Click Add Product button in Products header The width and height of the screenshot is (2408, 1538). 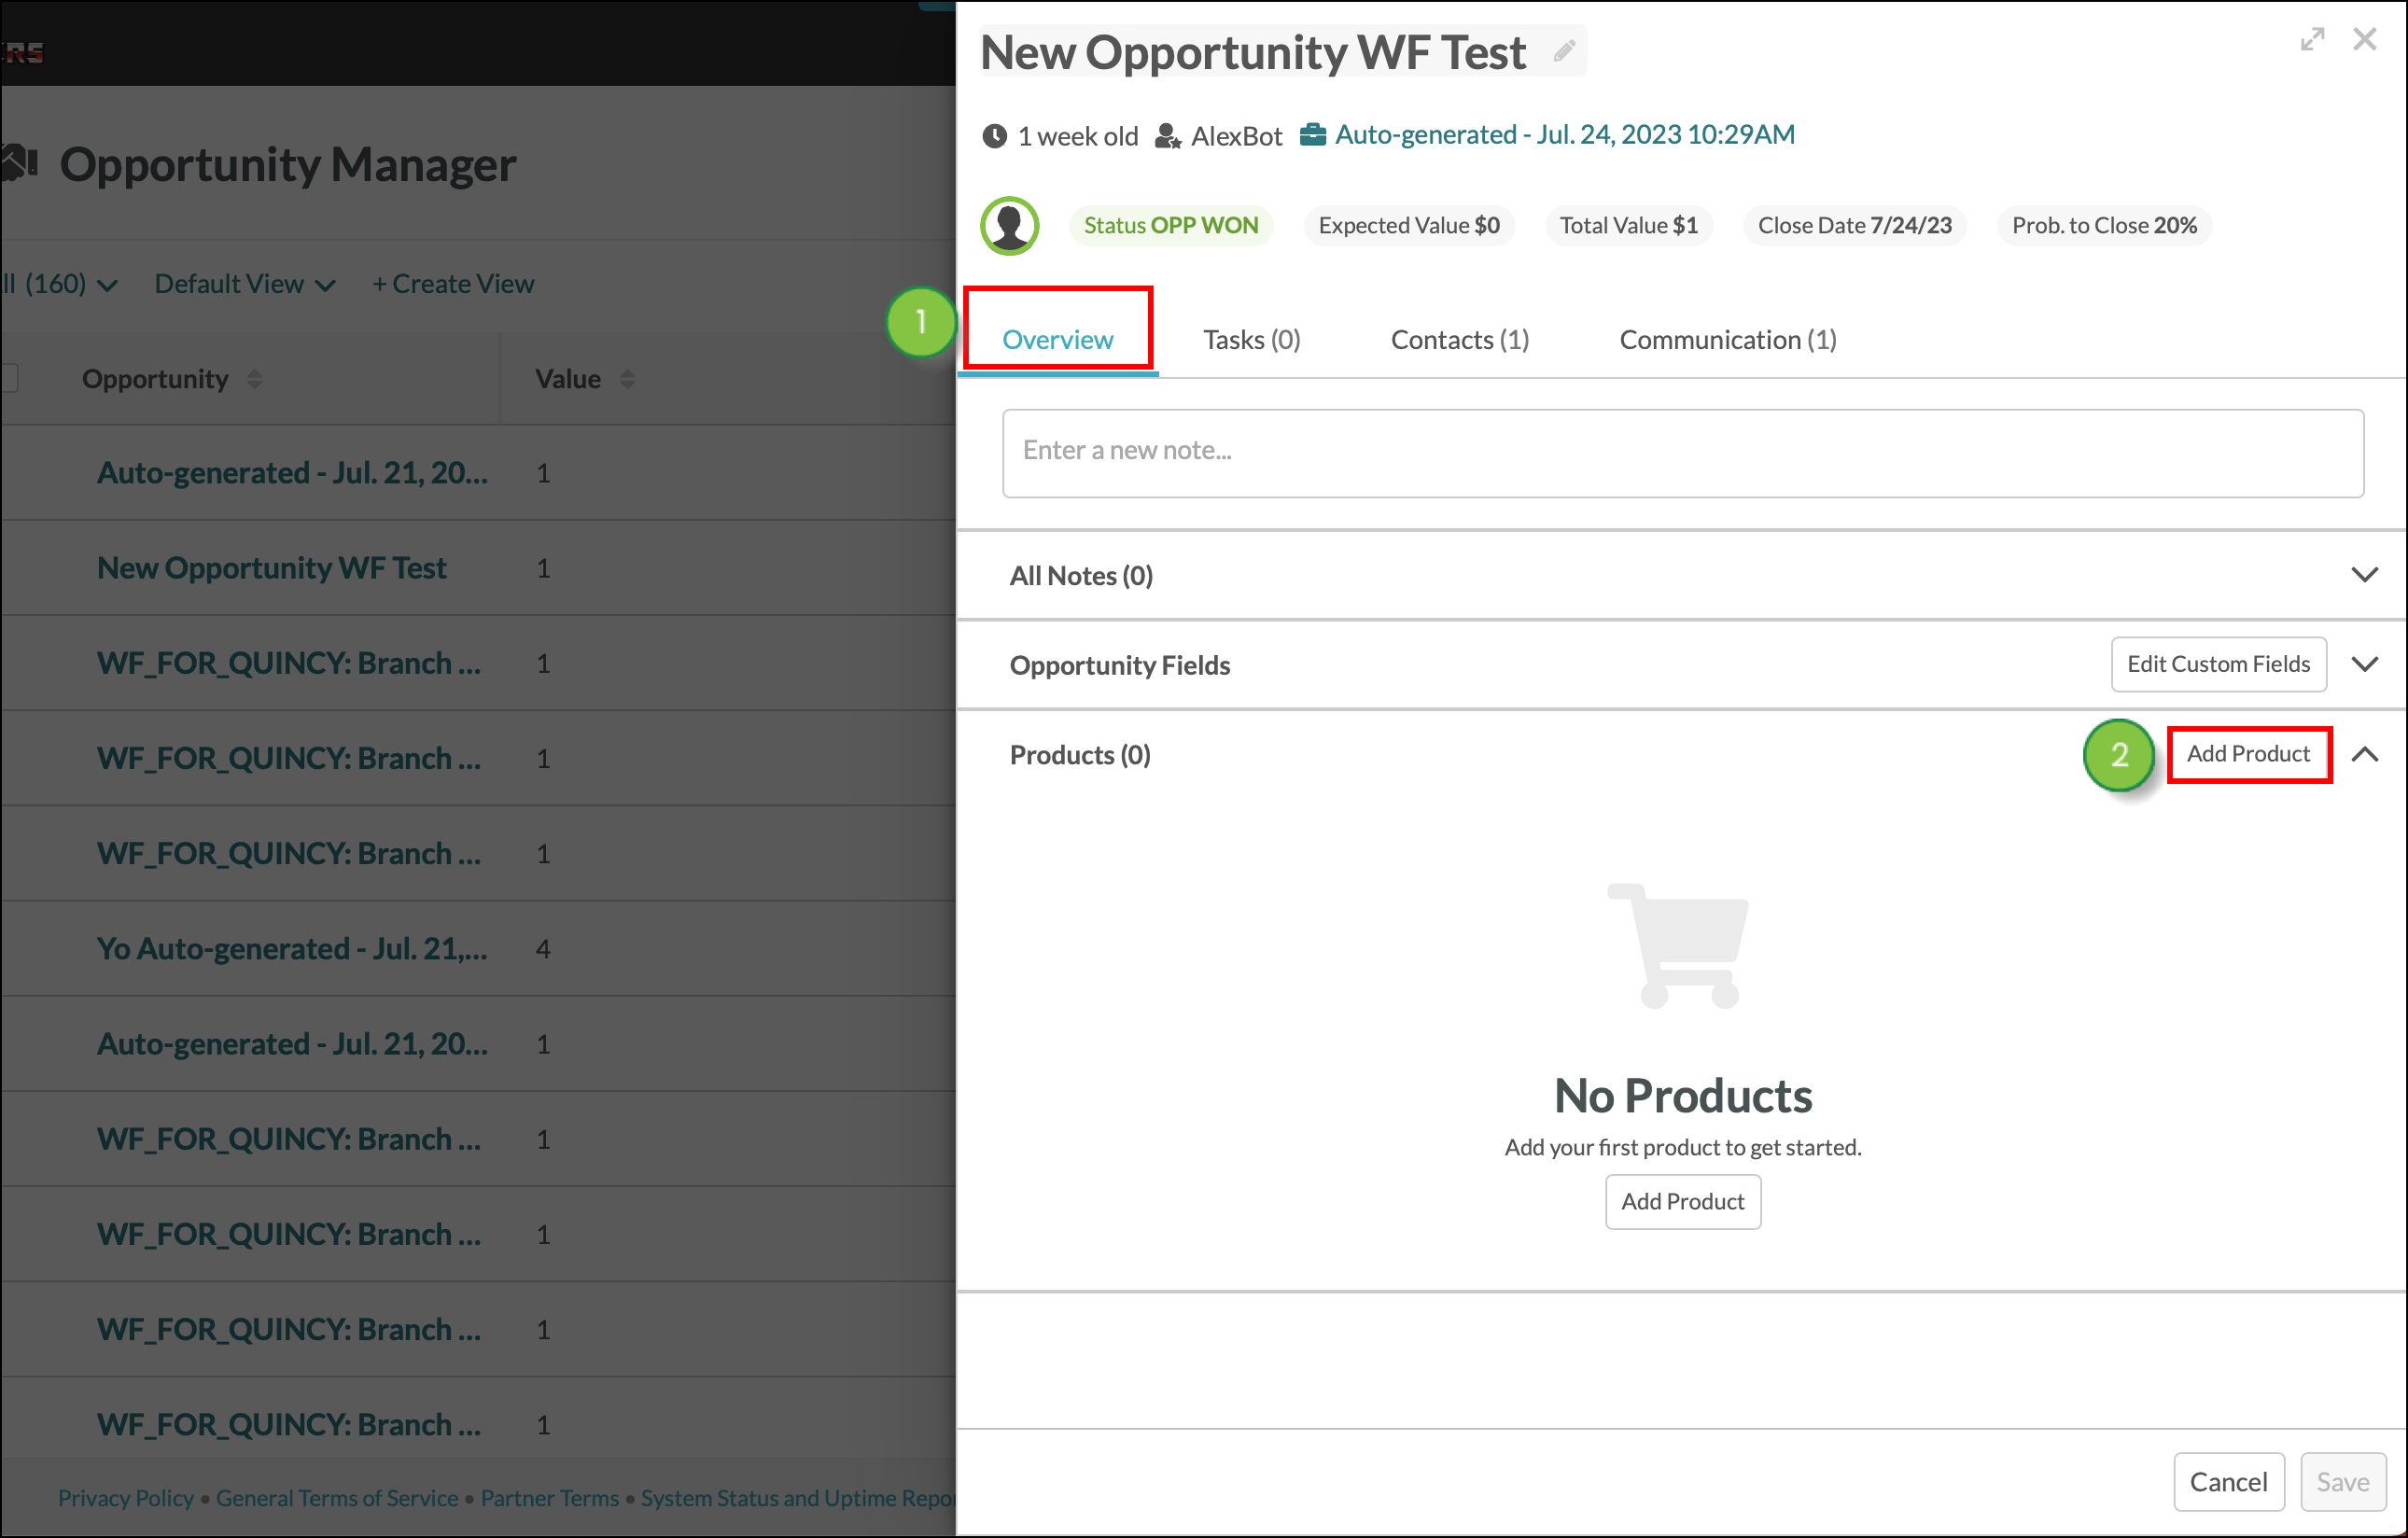[2248, 753]
